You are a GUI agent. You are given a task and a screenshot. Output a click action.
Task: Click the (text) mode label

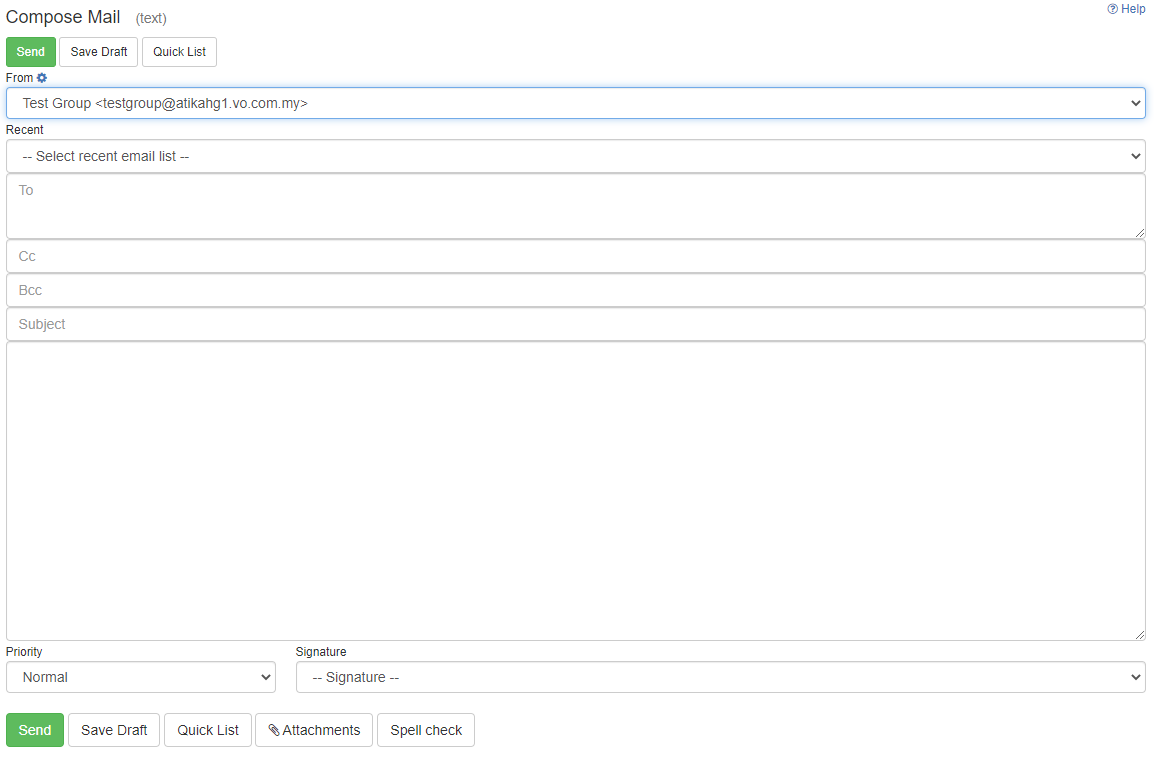tap(151, 18)
